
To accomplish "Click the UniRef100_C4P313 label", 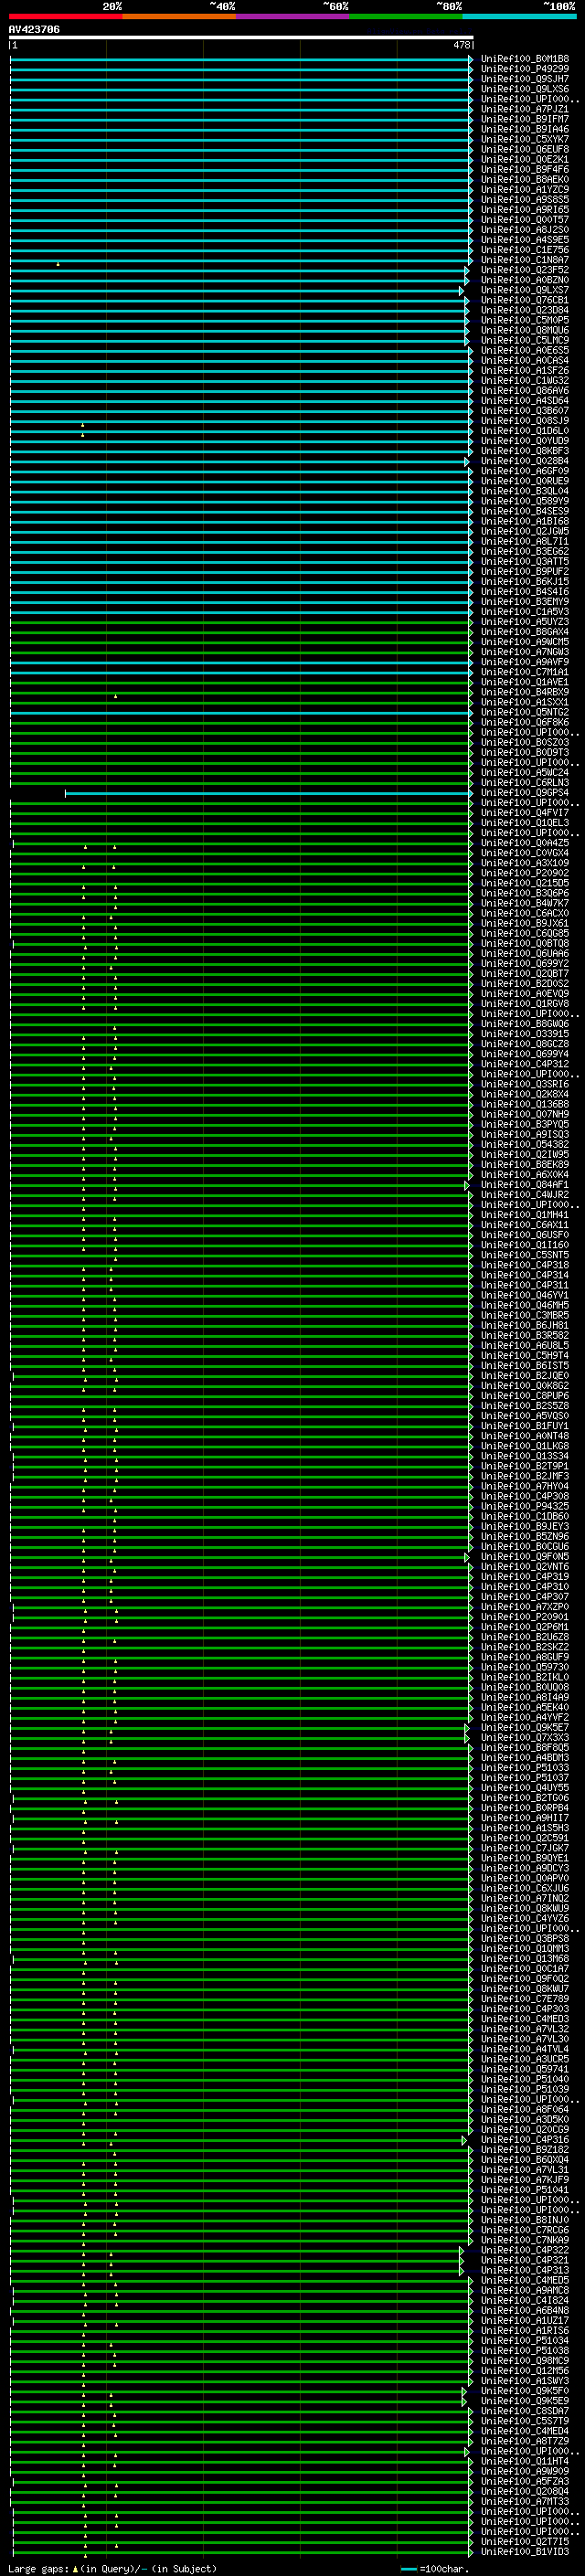I will coord(525,2270).
